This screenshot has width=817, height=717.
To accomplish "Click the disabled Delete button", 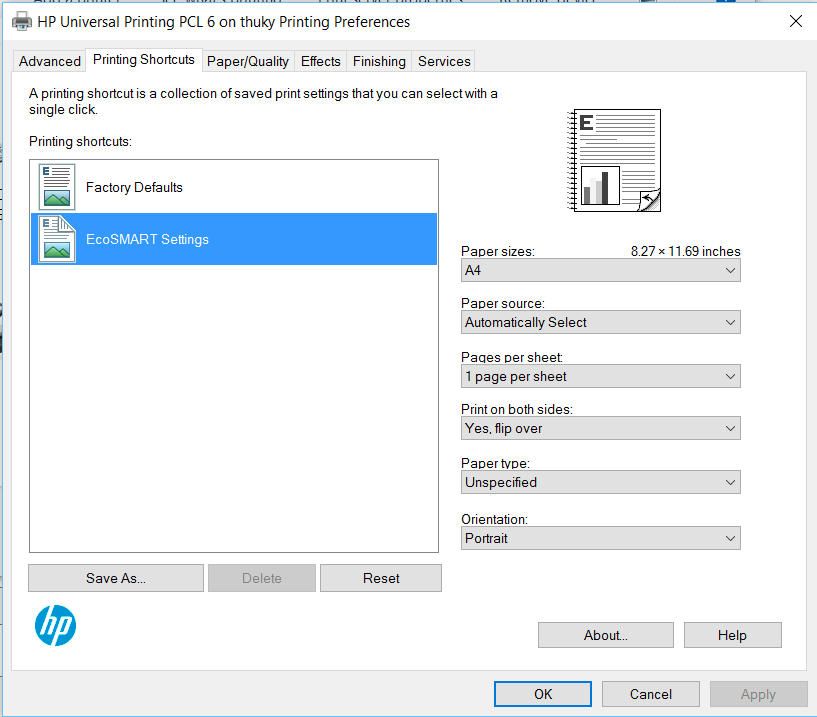I will (x=262, y=578).
